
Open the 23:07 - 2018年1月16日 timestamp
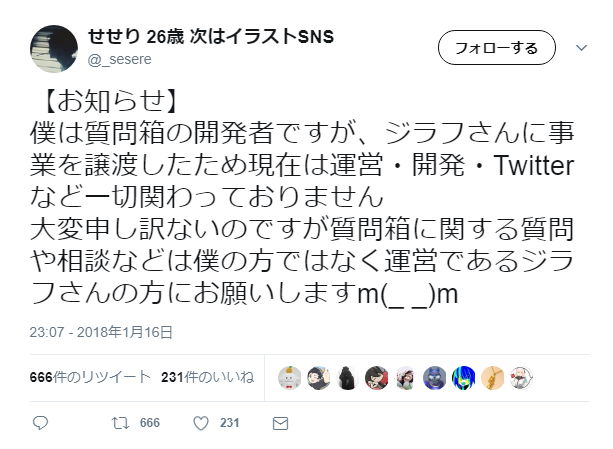pos(101,332)
